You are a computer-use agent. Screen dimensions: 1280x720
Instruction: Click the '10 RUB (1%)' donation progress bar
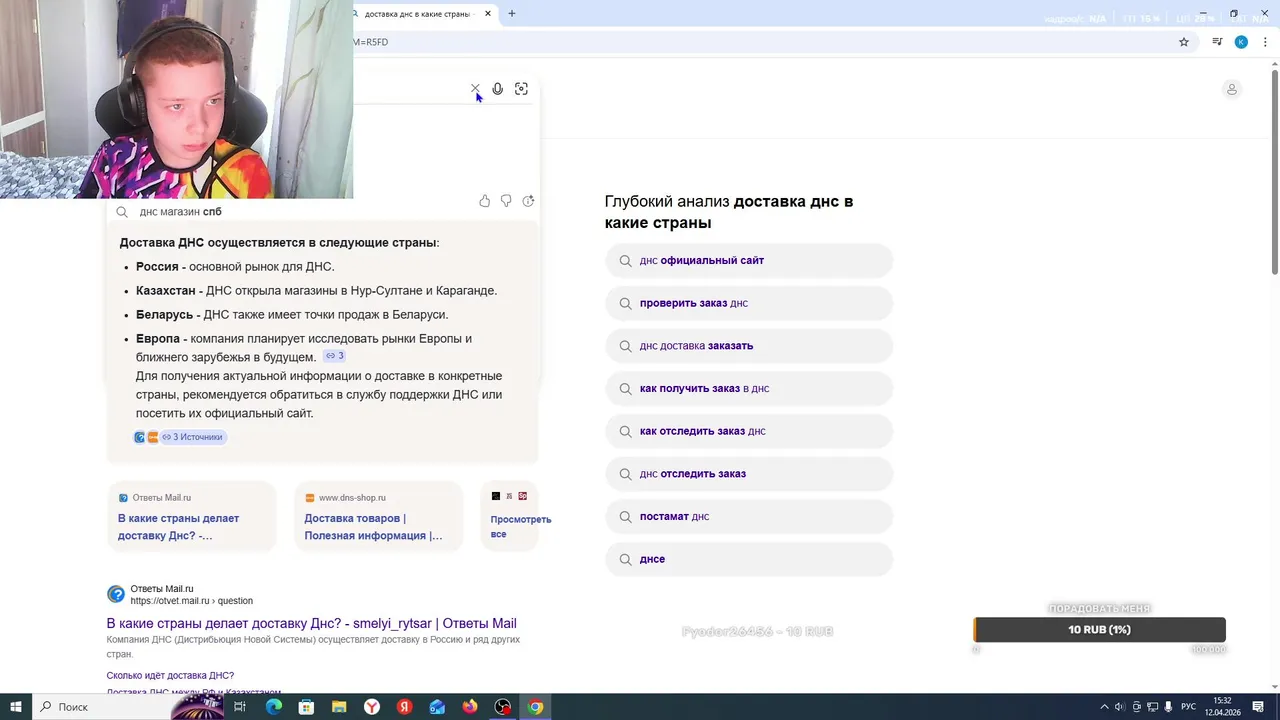coord(1099,630)
